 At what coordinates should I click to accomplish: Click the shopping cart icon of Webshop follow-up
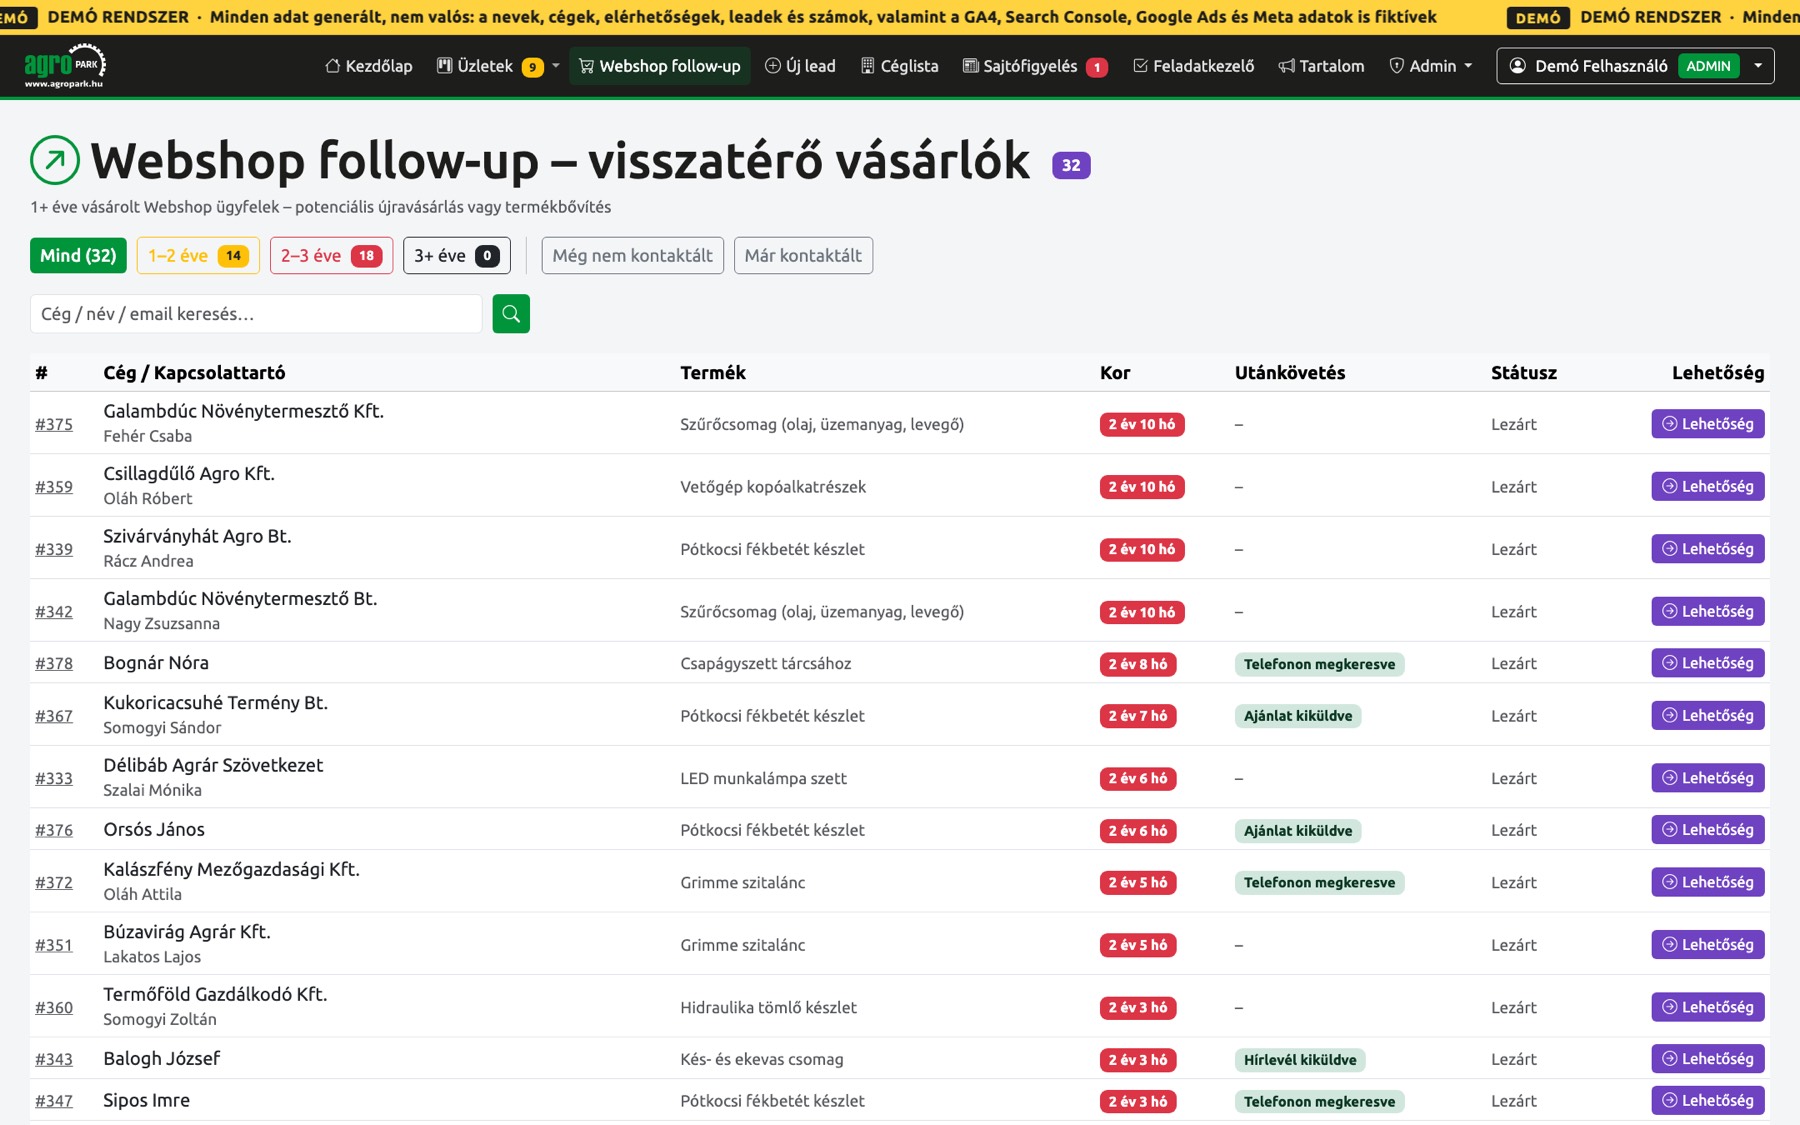pos(587,66)
